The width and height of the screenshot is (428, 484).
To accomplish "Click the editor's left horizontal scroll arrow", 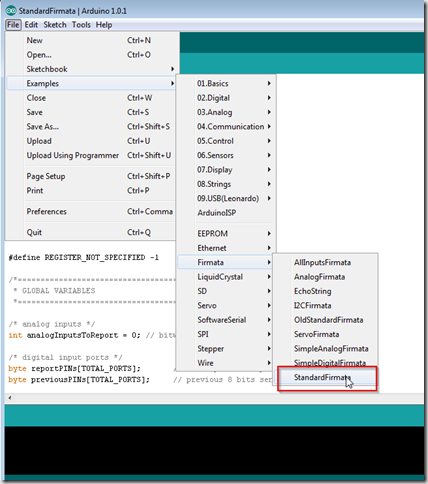I will [10, 397].
